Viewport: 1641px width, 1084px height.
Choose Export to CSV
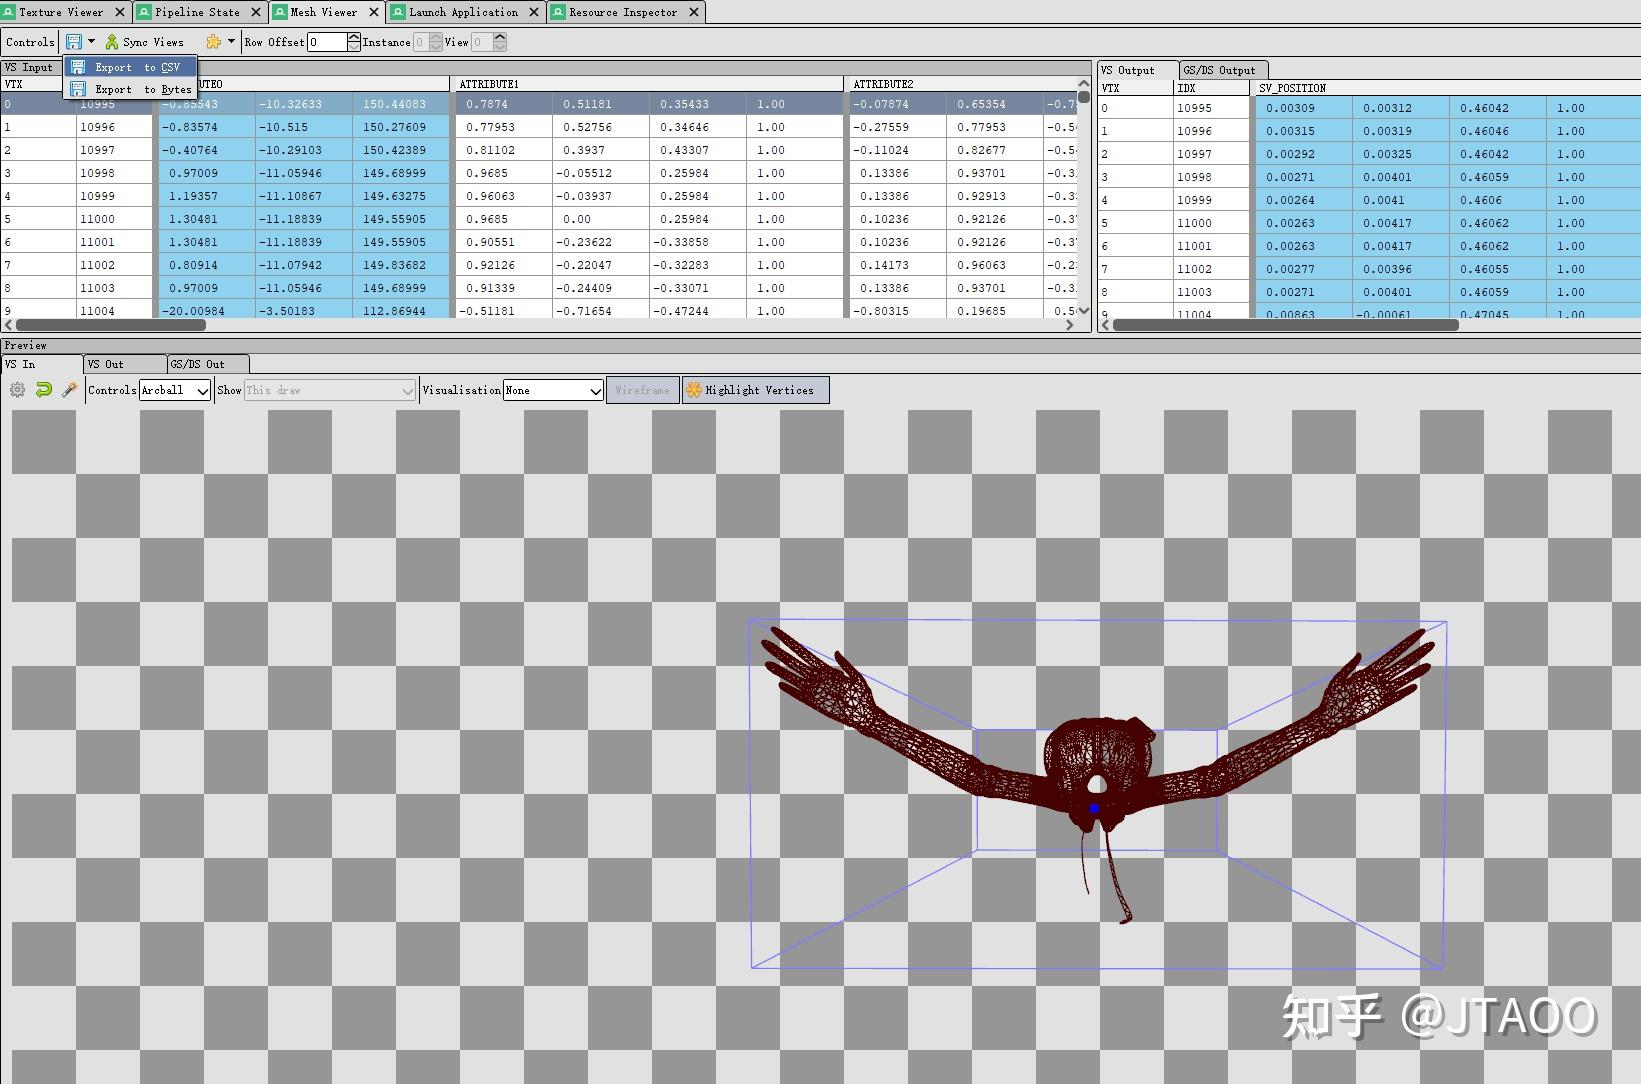(131, 67)
